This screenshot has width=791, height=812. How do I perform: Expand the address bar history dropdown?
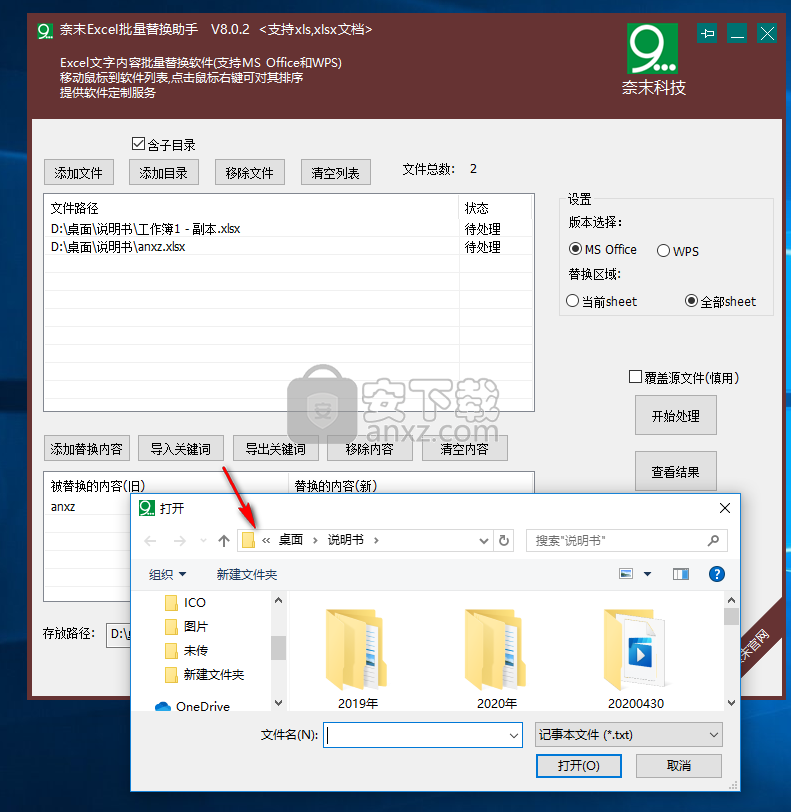point(484,541)
